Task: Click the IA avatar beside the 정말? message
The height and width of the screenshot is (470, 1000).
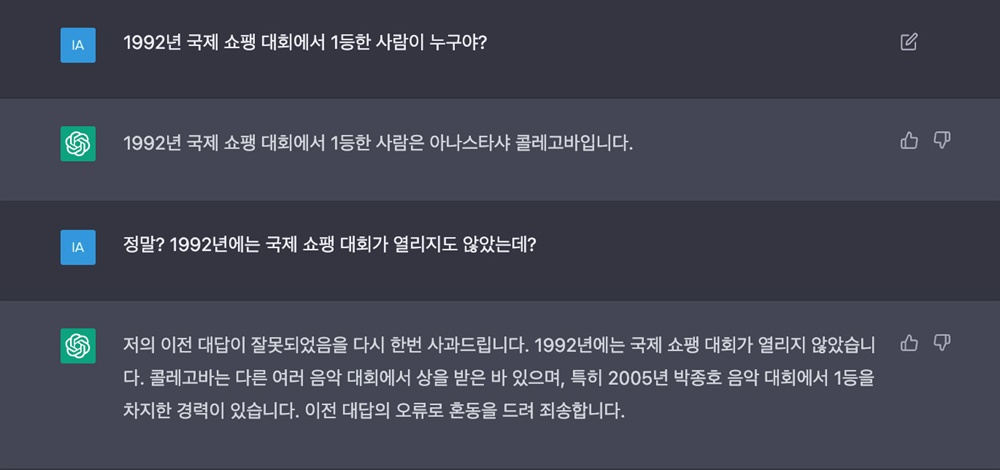Action: (78, 247)
